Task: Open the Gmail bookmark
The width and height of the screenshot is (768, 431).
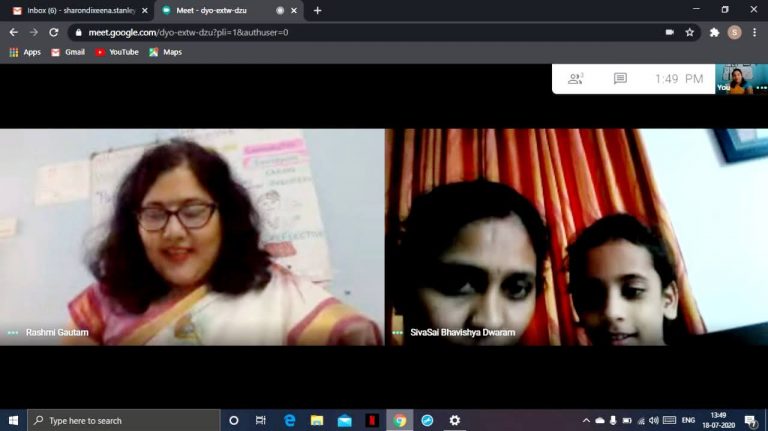Action: pyautogui.click(x=68, y=52)
